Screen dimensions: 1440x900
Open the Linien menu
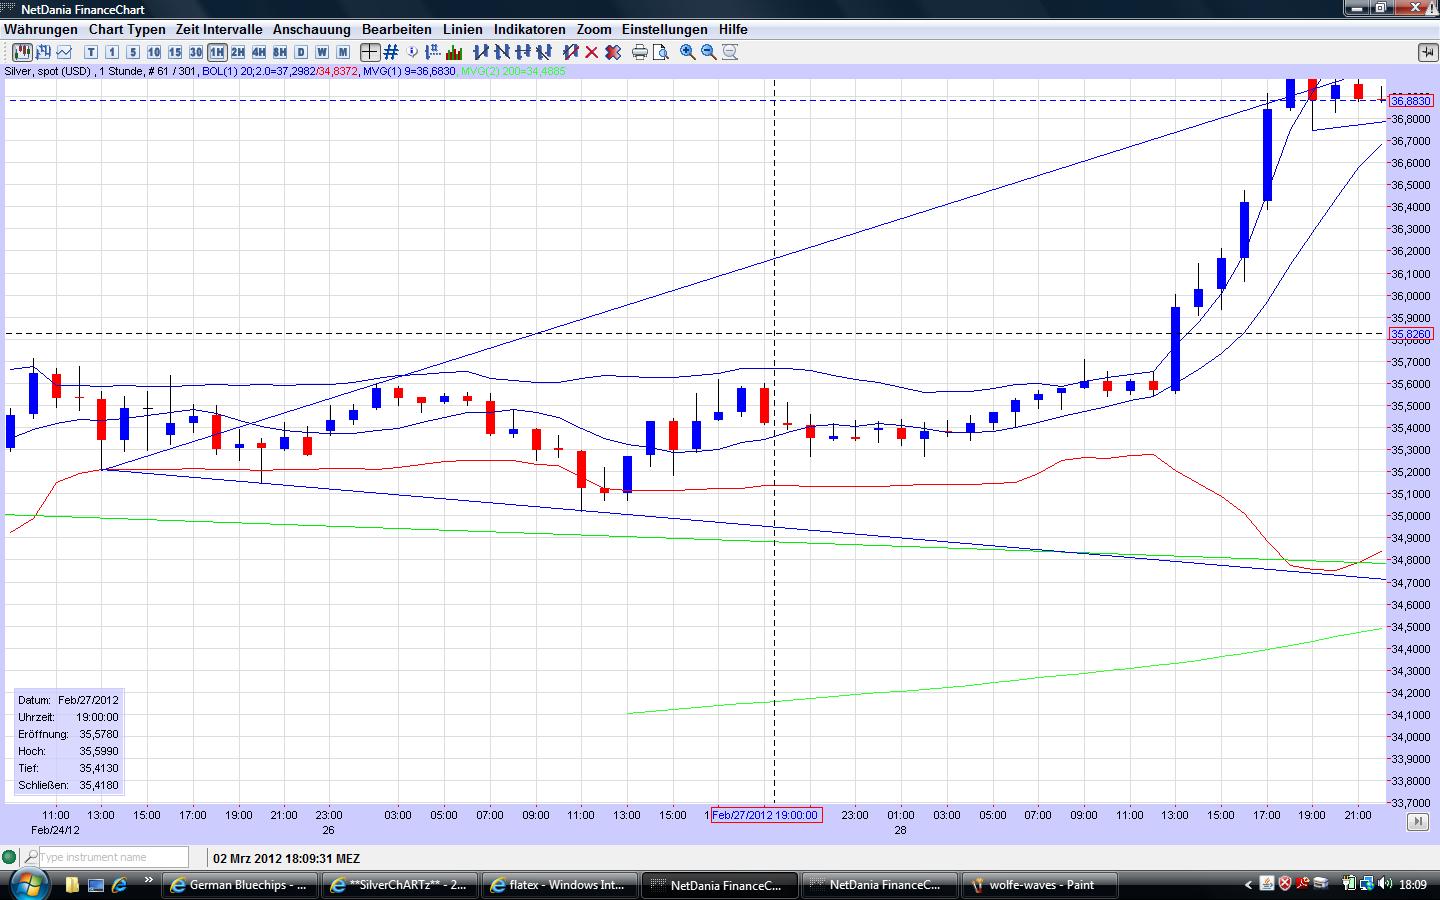[x=463, y=30]
